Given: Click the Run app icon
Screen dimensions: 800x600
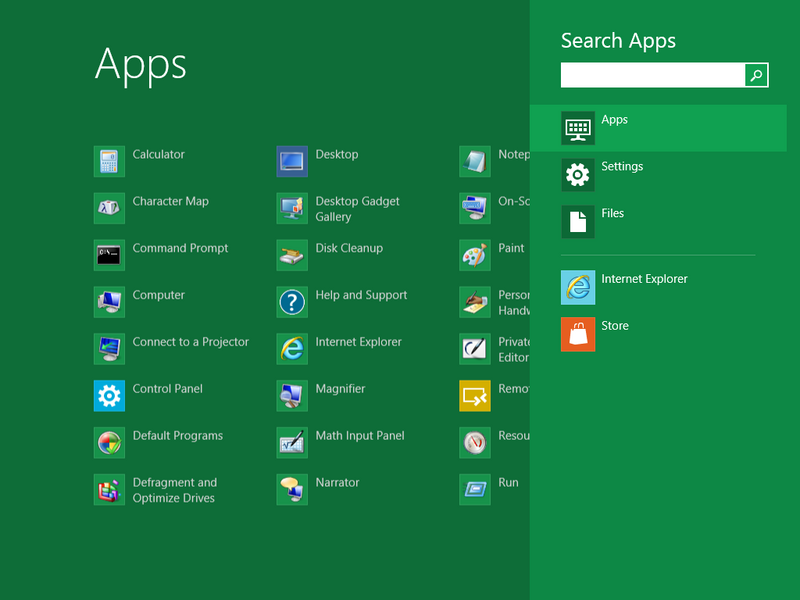Looking at the screenshot, I should click(475, 489).
